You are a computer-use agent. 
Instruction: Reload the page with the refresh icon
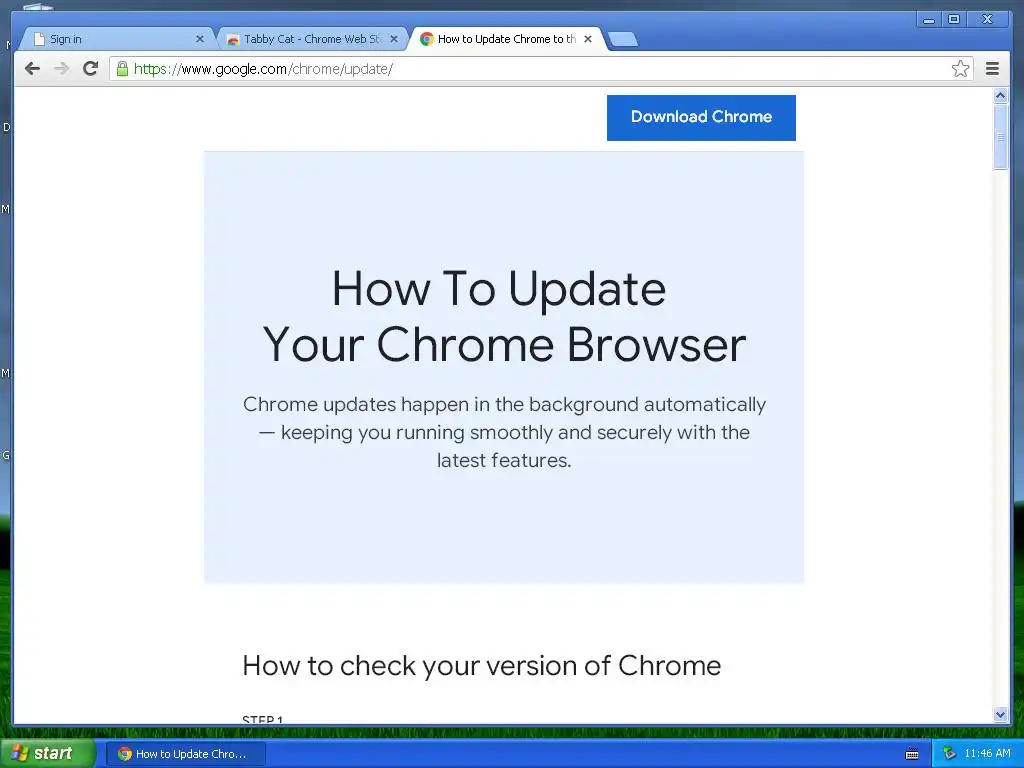(91, 69)
